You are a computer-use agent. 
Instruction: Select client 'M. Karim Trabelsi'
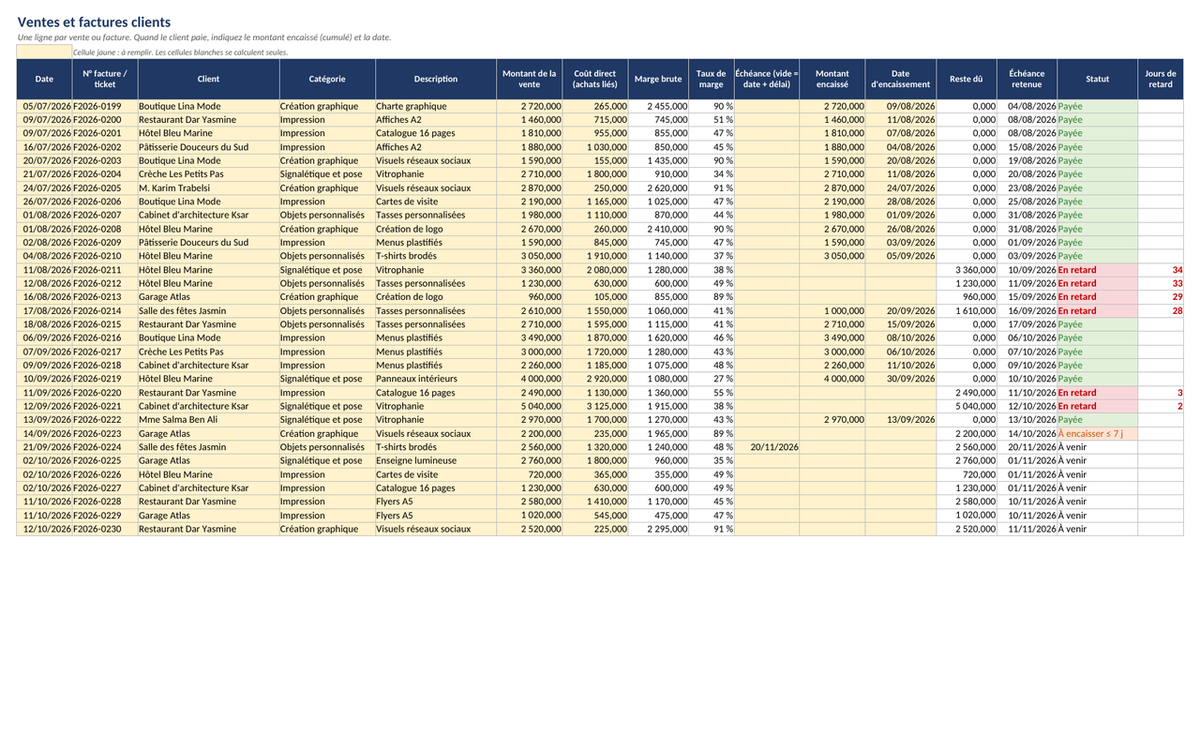coord(208,188)
